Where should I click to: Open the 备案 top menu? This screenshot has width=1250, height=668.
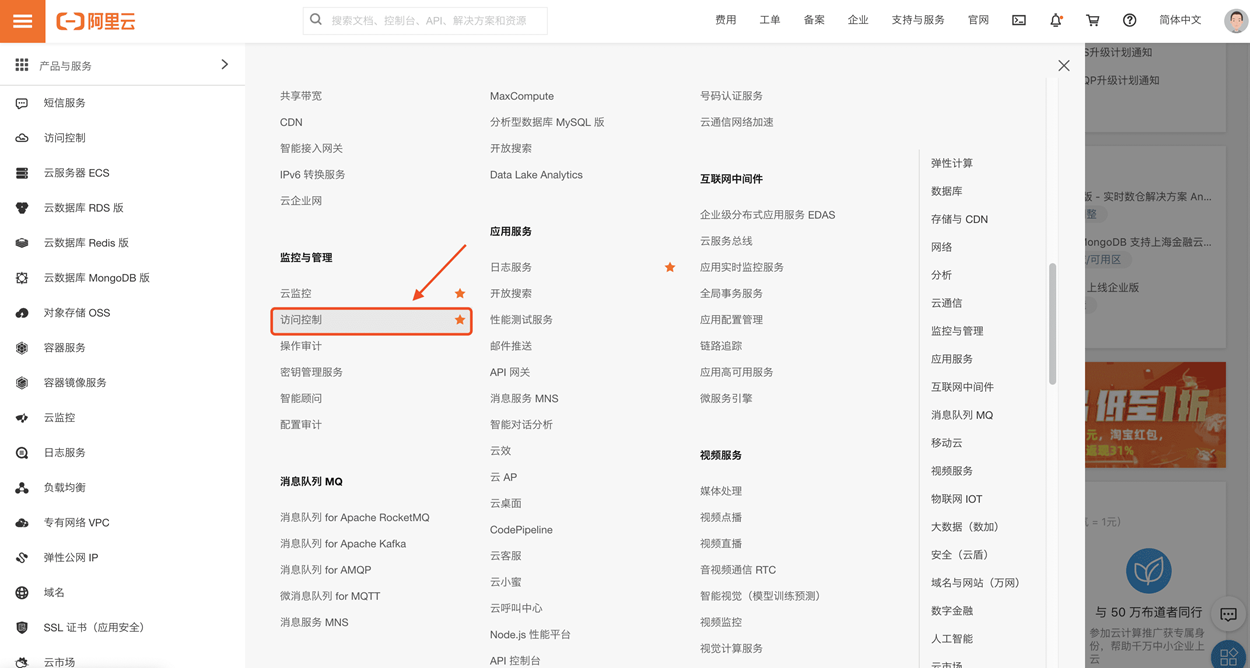click(814, 20)
